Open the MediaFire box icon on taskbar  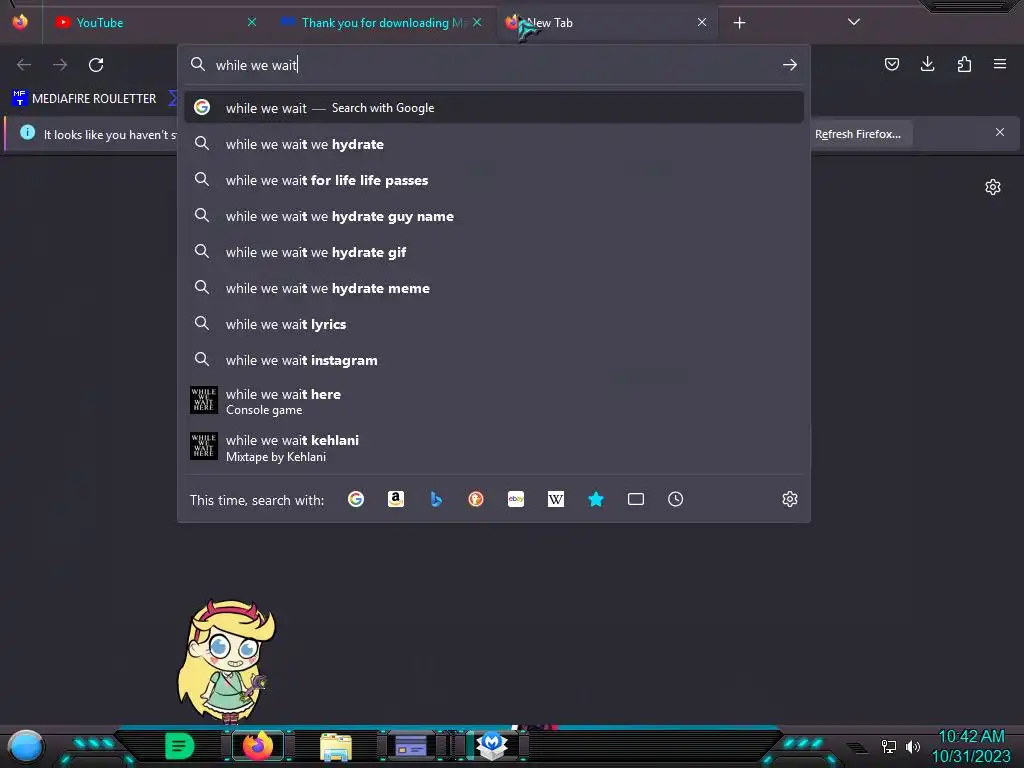click(x=492, y=745)
